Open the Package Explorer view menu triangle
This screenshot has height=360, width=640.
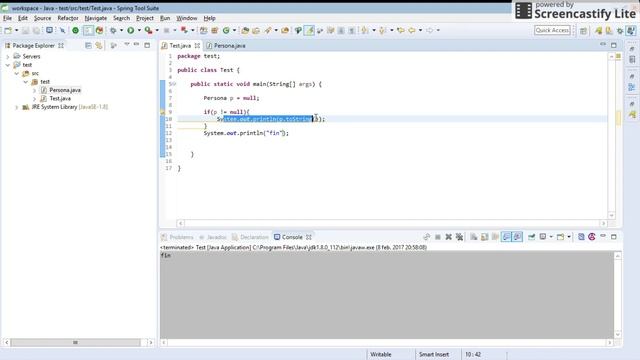[127, 44]
